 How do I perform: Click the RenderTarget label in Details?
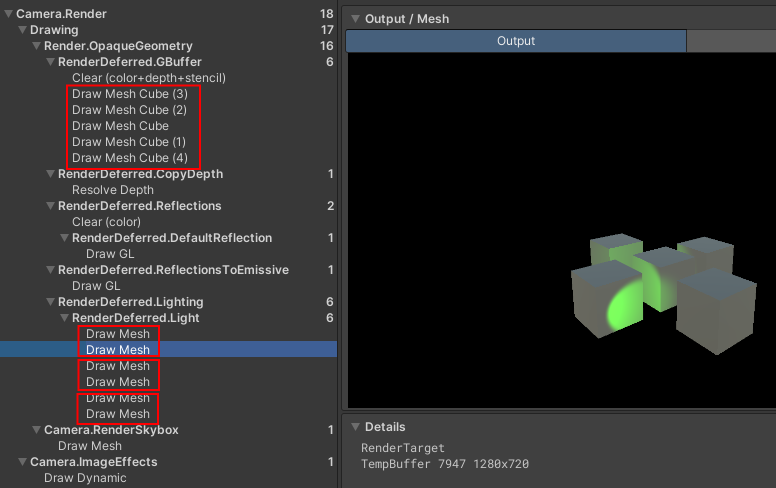tap(403, 448)
